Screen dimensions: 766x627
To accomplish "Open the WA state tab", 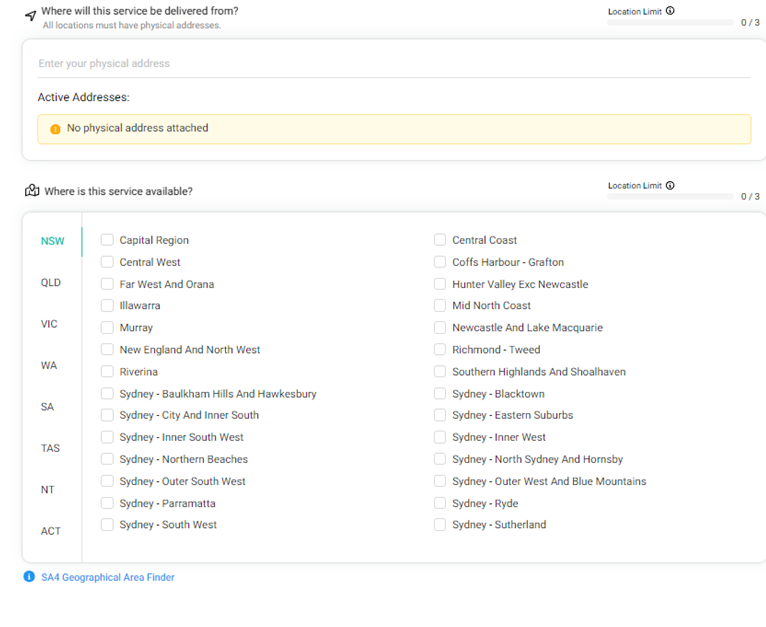I will point(49,366).
